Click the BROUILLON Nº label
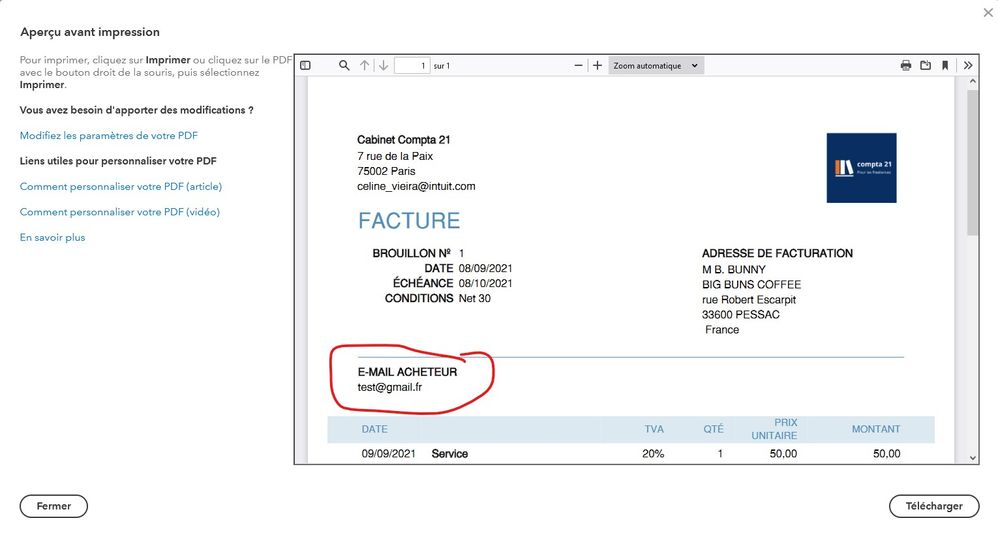The width and height of the screenshot is (998, 535). point(411,253)
